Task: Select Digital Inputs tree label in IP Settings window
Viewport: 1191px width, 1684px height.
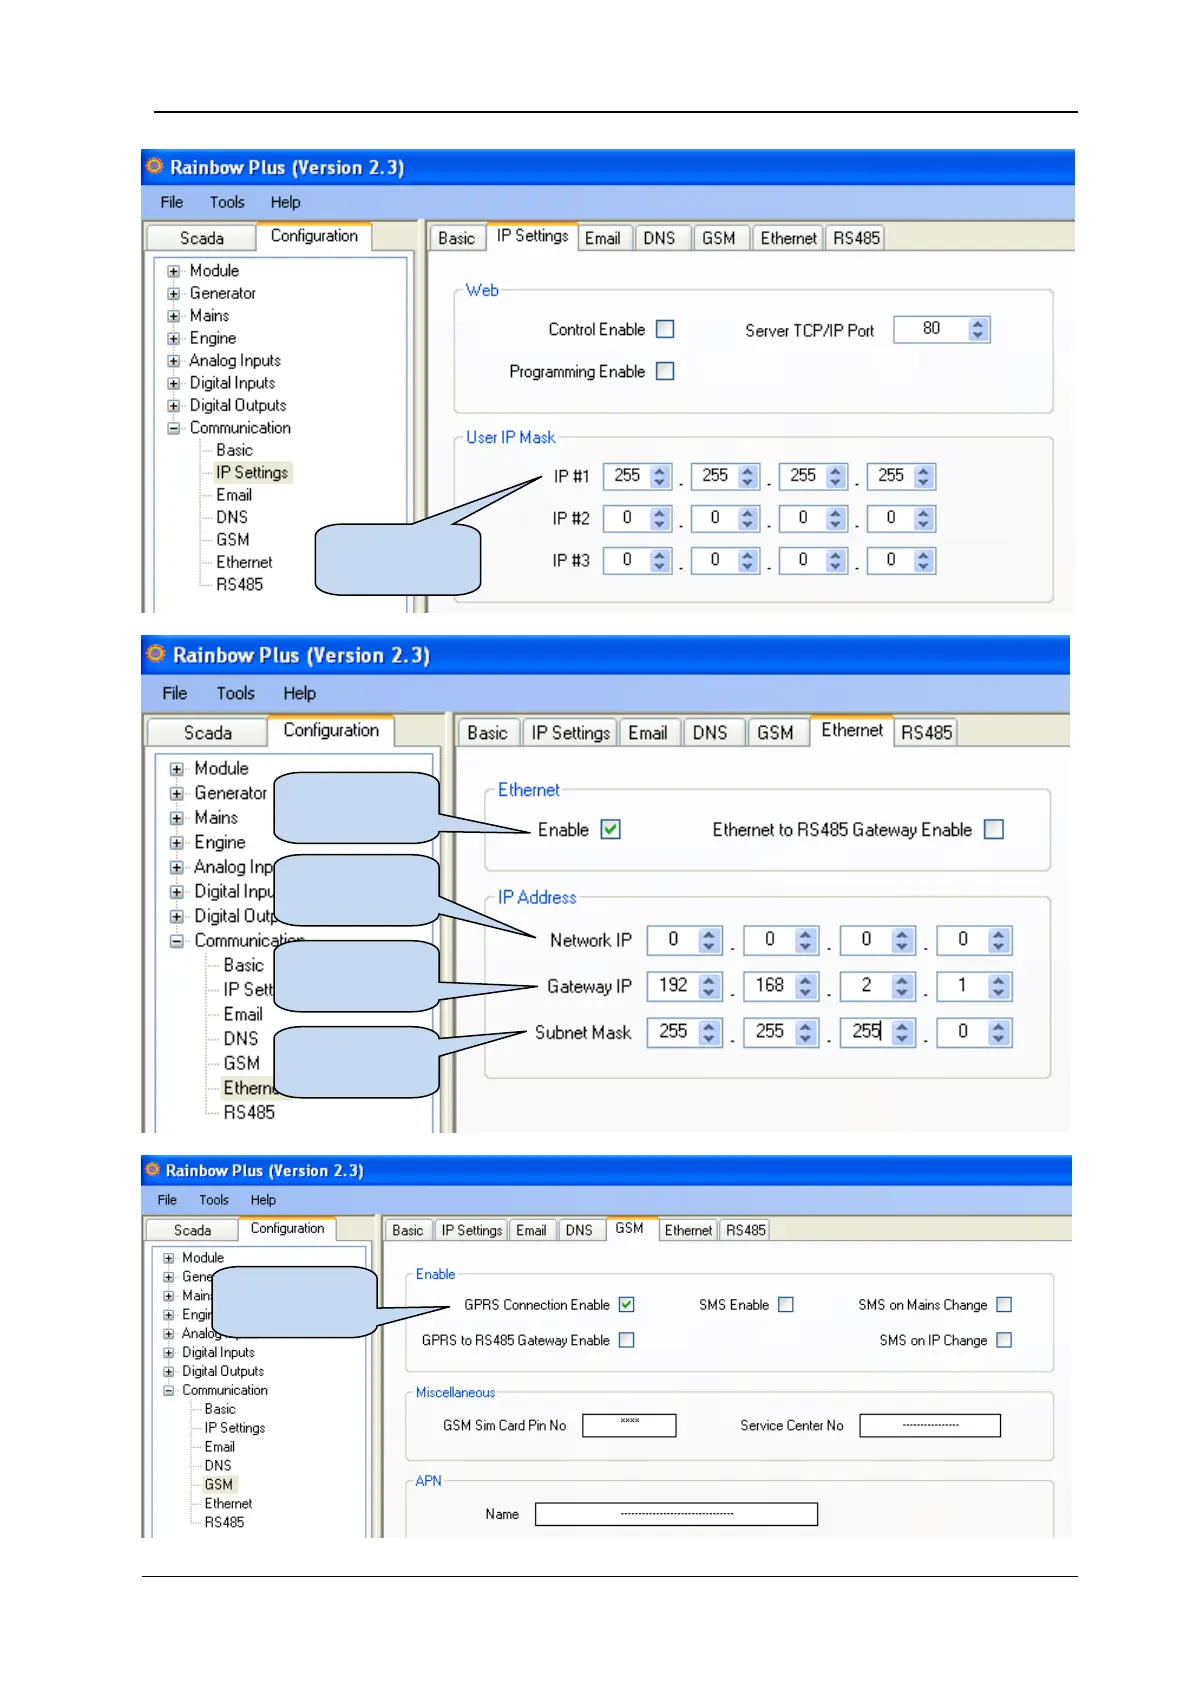Action: 232,383
